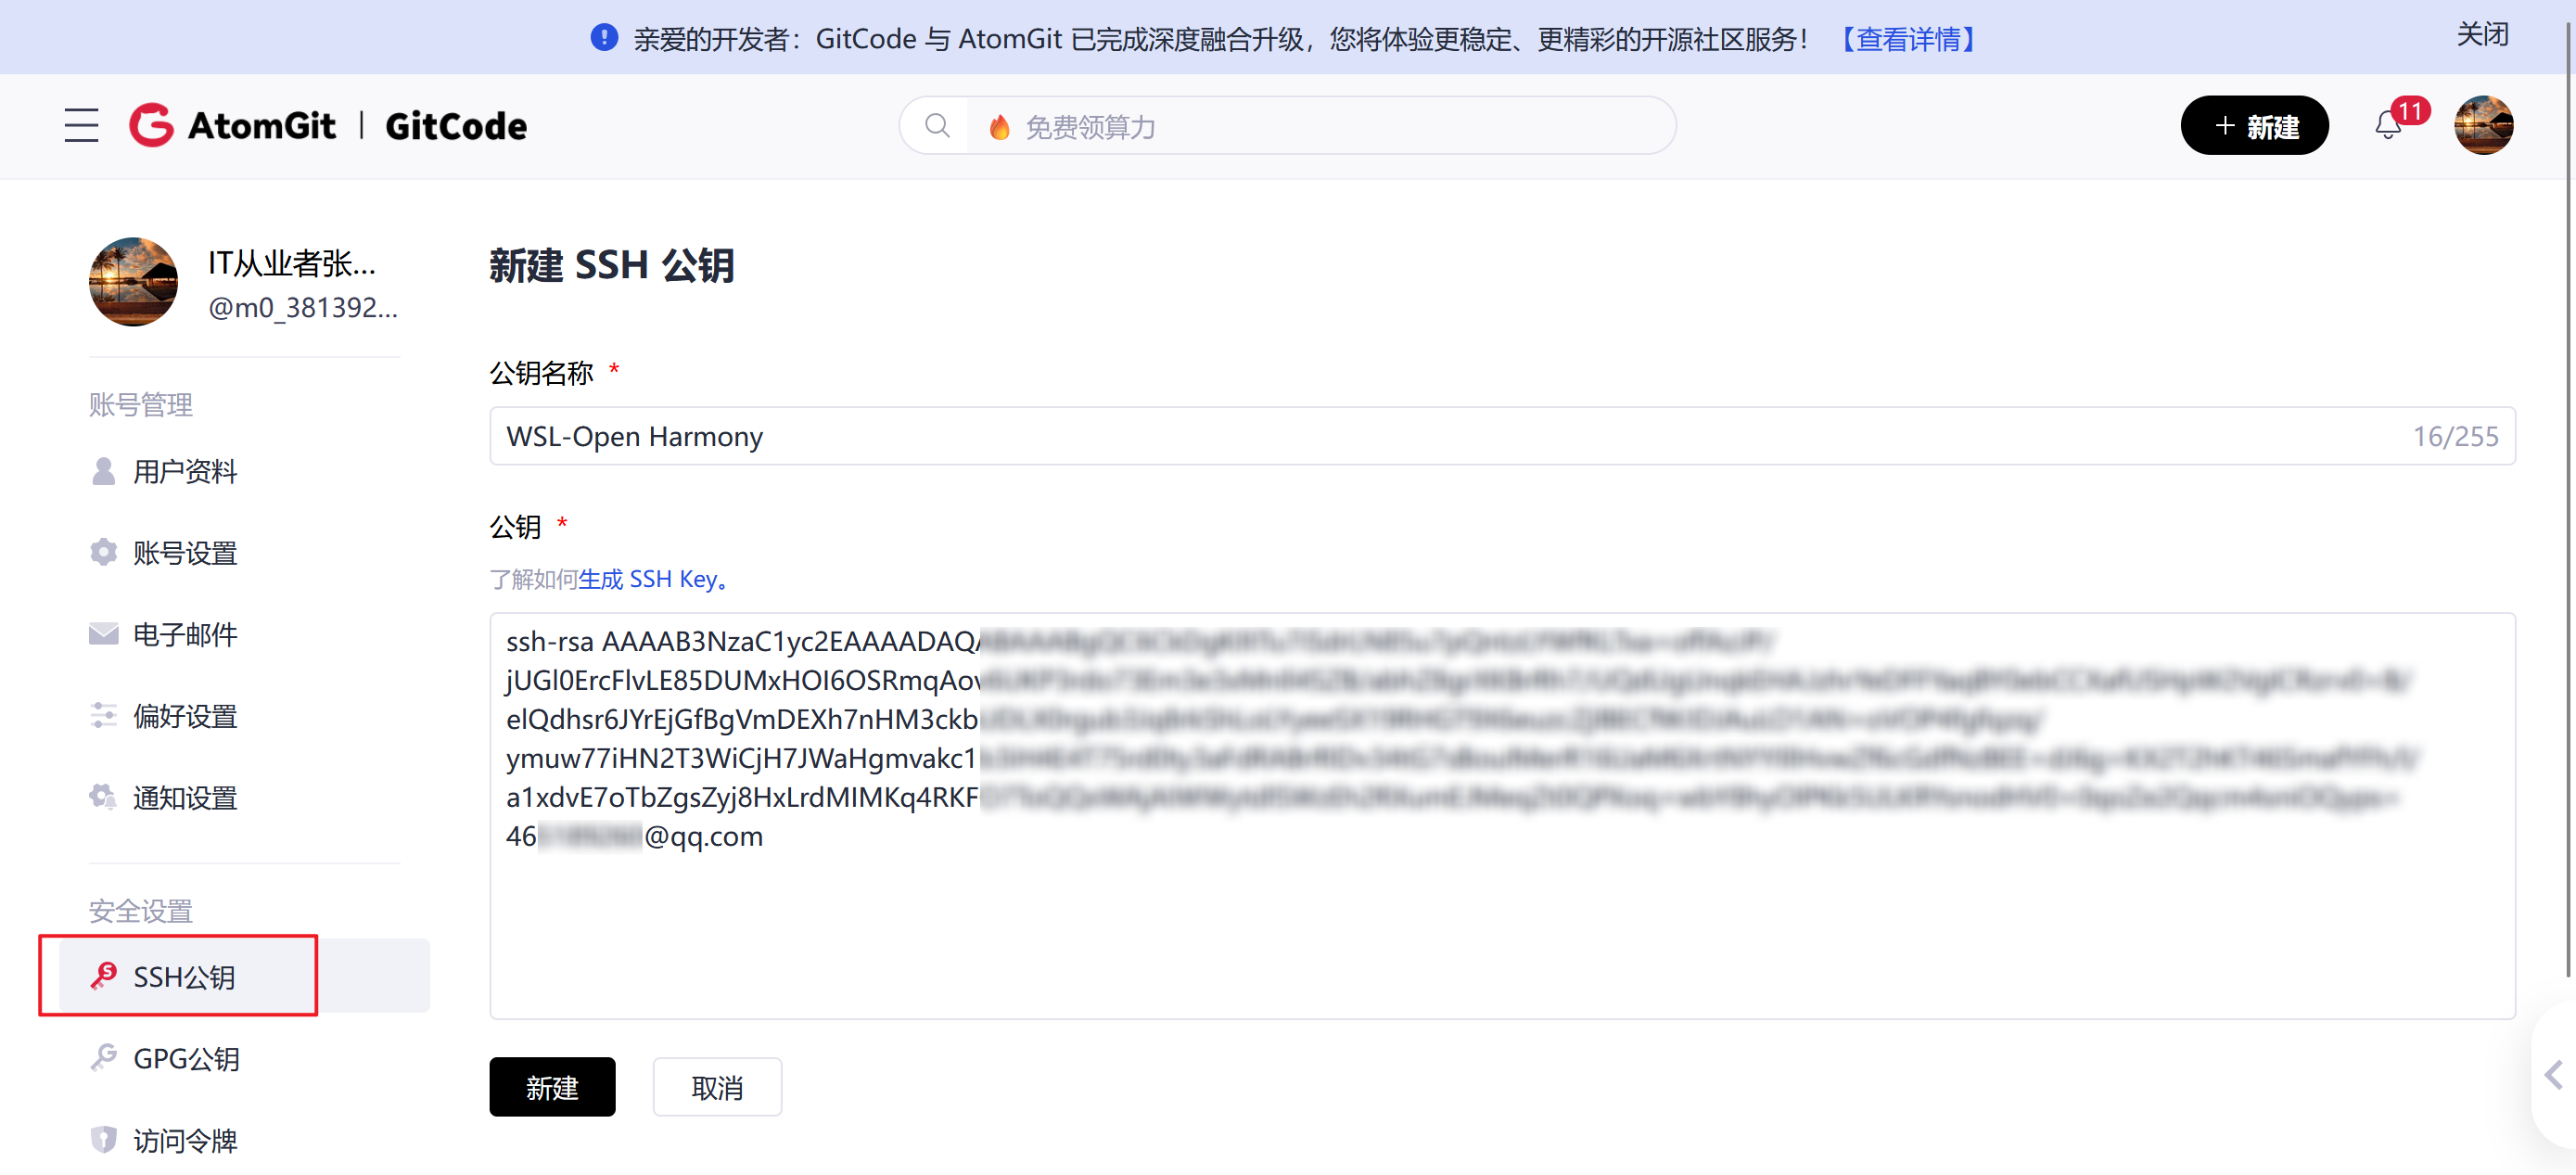This screenshot has width=2576, height=1175.
Task: Open 偏好设置 in sidebar
Action: pos(185,716)
